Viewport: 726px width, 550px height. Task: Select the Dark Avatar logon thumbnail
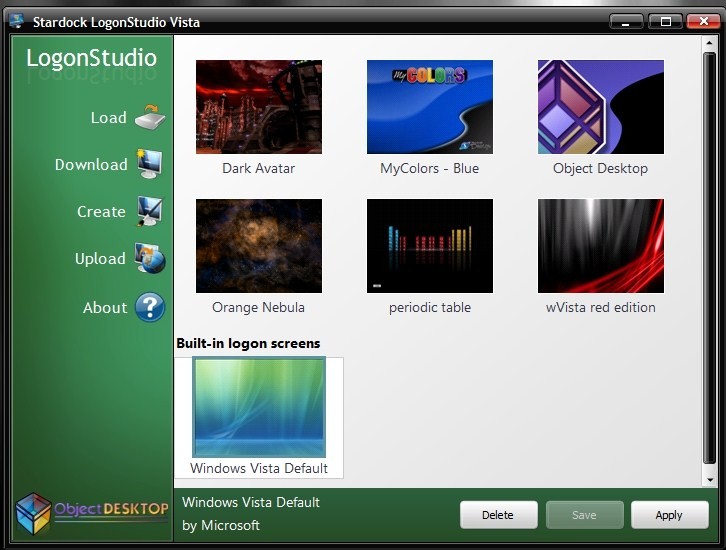pyautogui.click(x=259, y=107)
